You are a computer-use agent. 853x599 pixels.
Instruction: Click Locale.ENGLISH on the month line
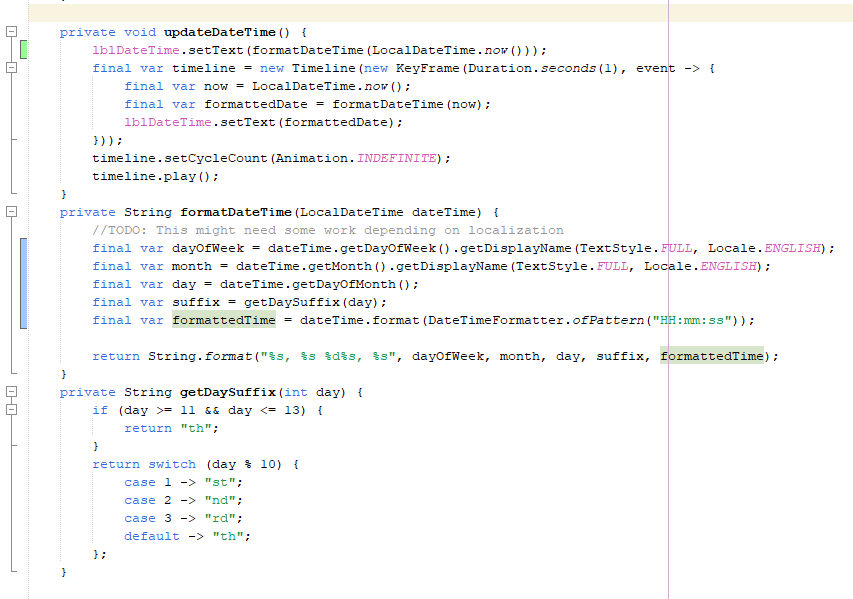(x=700, y=266)
